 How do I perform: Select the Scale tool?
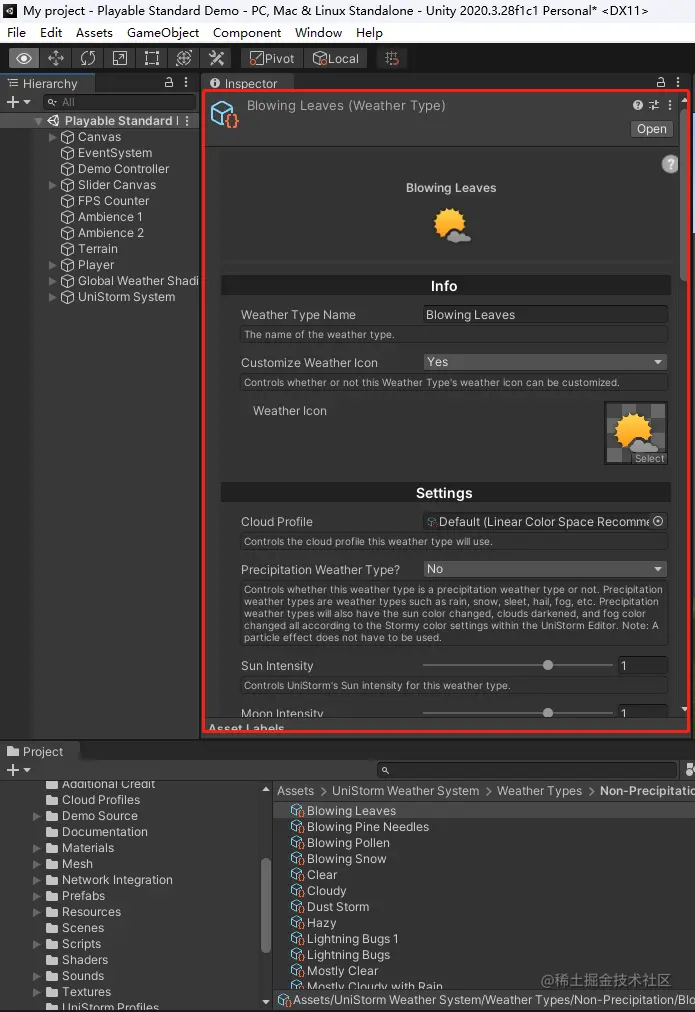(120, 59)
